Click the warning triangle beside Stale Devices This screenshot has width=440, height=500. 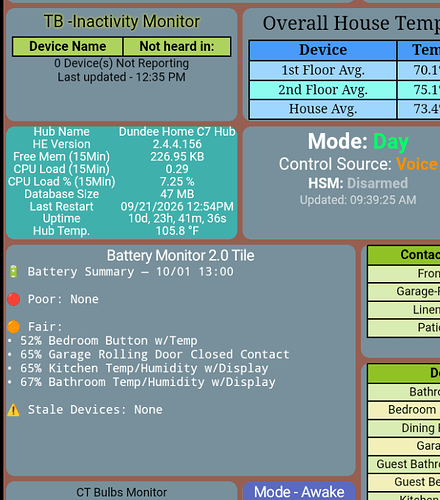(x=13, y=410)
